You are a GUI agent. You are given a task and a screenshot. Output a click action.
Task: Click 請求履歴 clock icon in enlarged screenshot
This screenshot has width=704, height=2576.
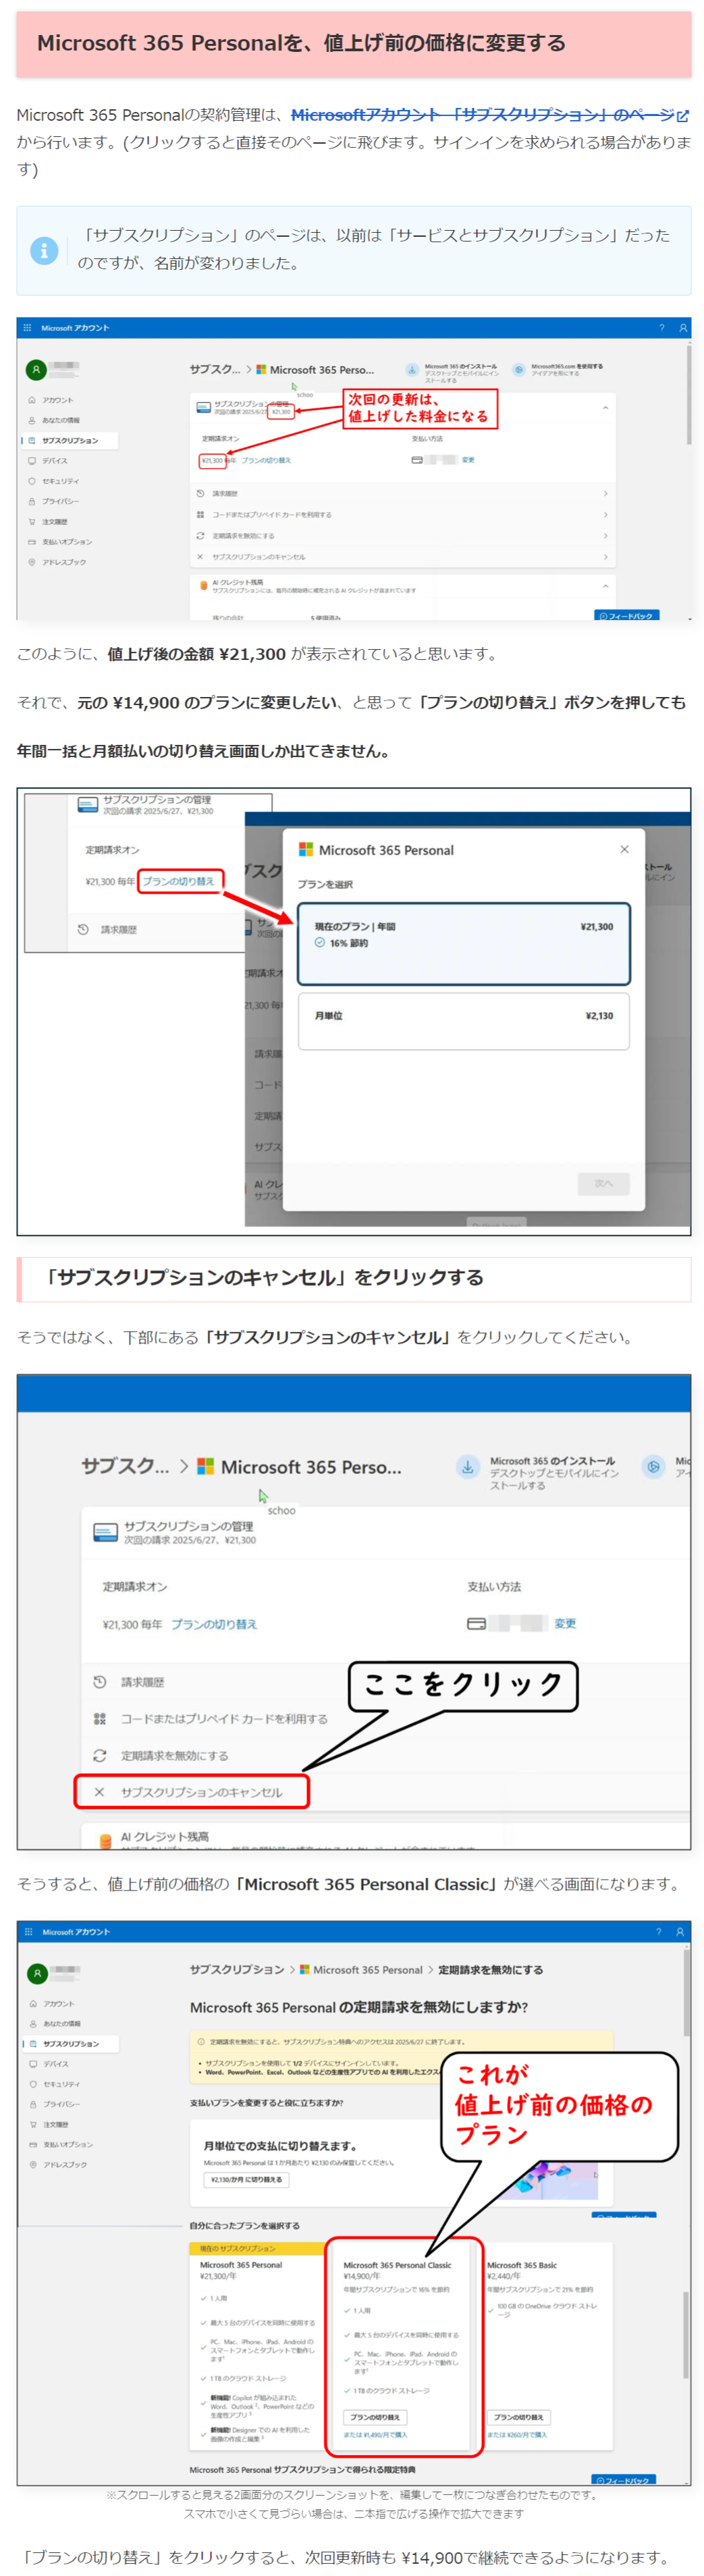[100, 1682]
